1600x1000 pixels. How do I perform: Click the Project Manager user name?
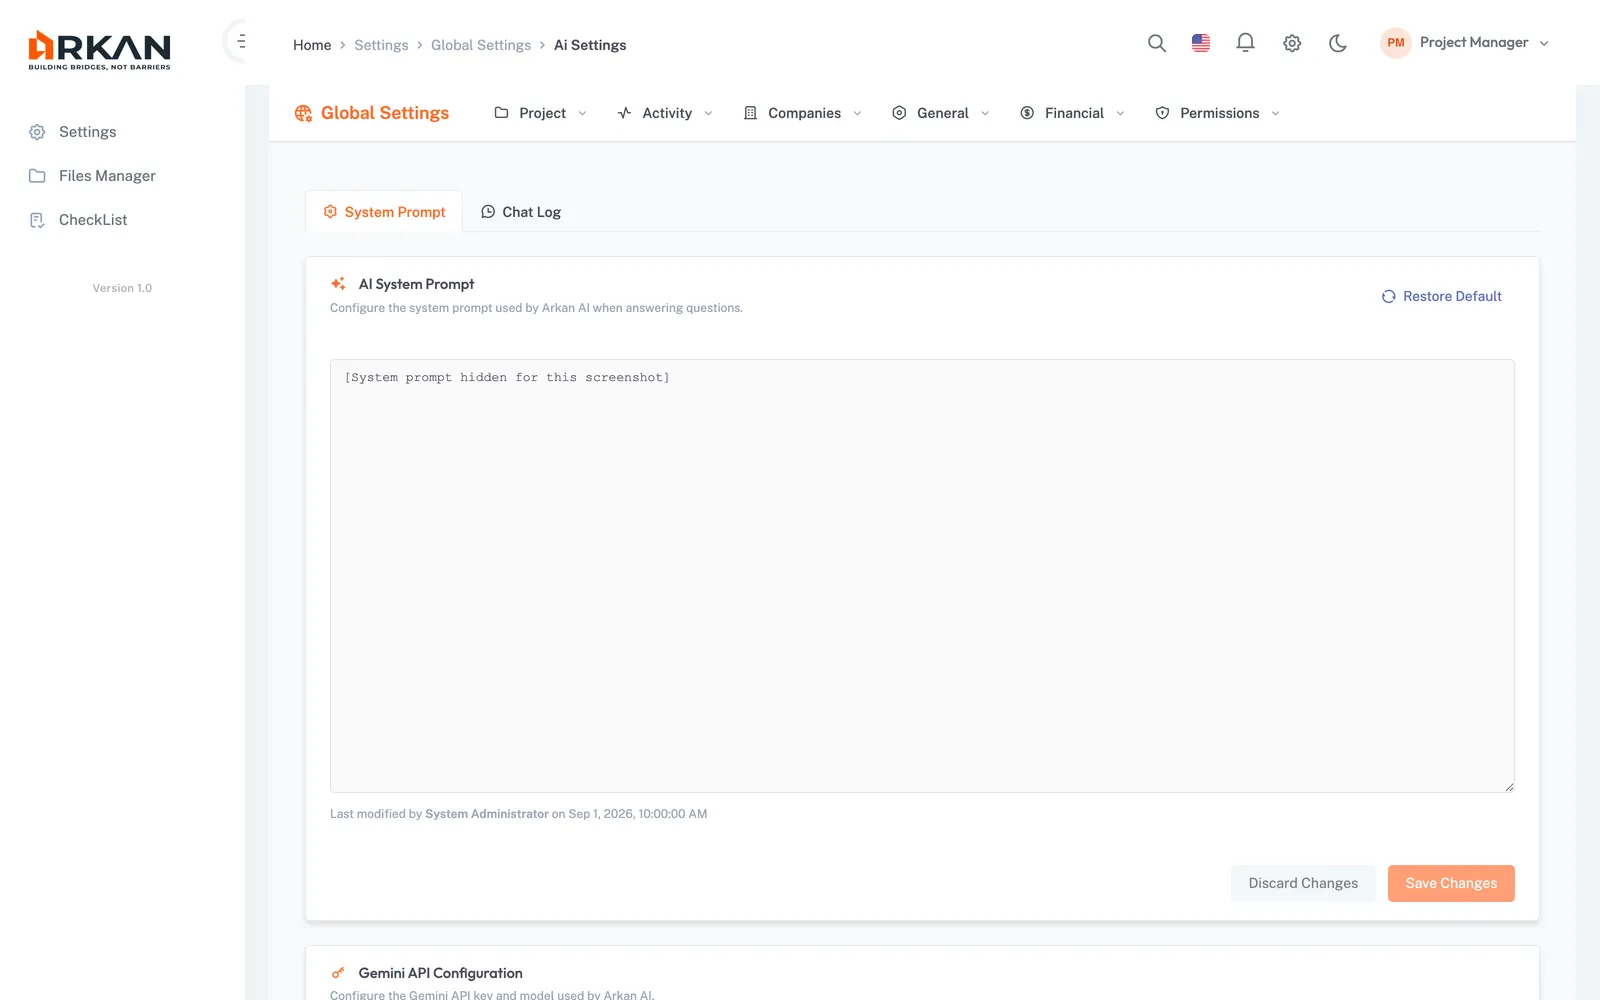click(1474, 43)
